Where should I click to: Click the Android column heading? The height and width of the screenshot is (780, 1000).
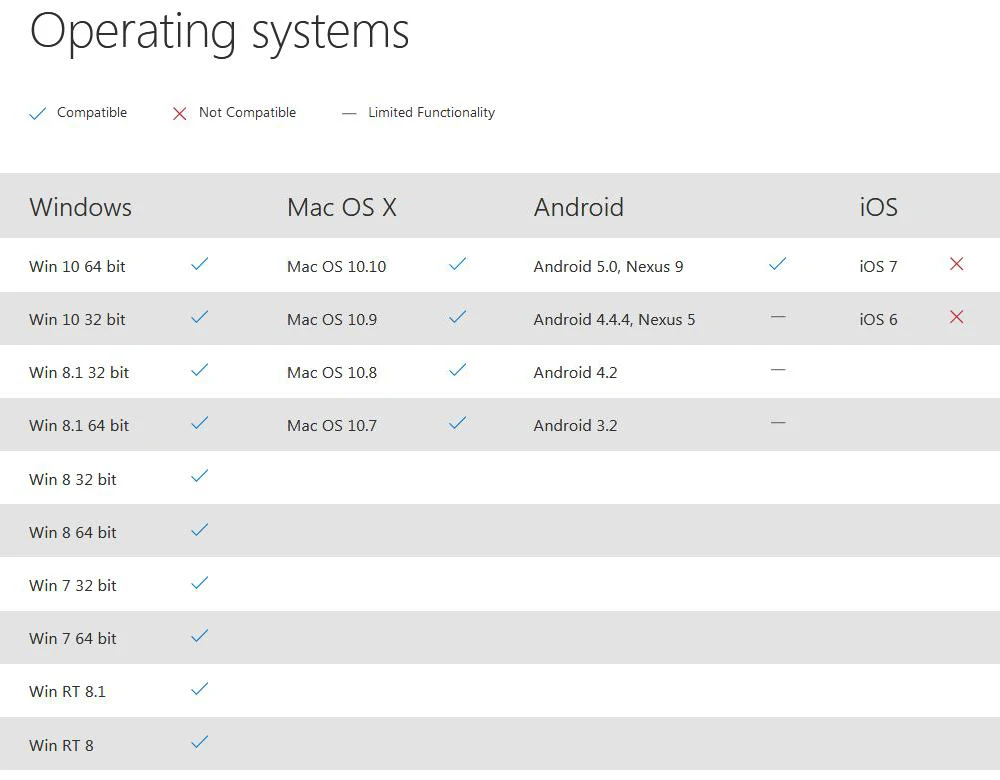579,207
